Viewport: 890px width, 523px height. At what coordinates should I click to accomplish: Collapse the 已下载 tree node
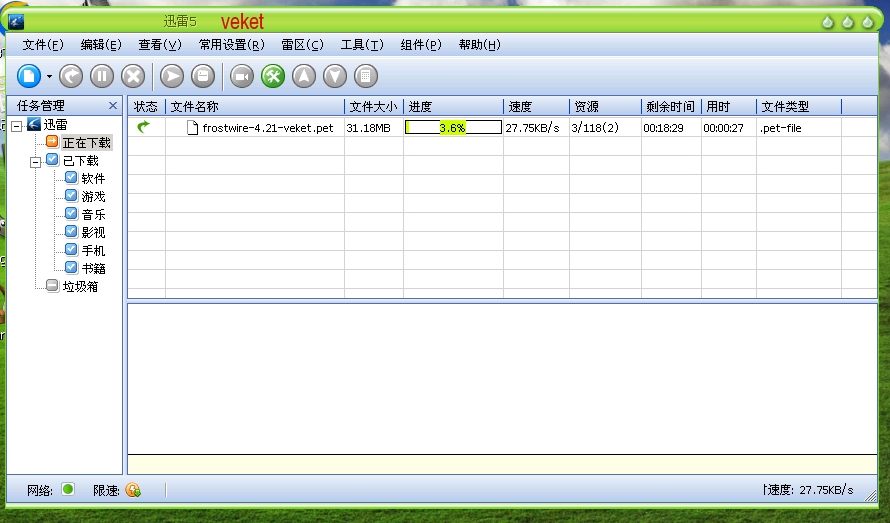tap(35, 162)
